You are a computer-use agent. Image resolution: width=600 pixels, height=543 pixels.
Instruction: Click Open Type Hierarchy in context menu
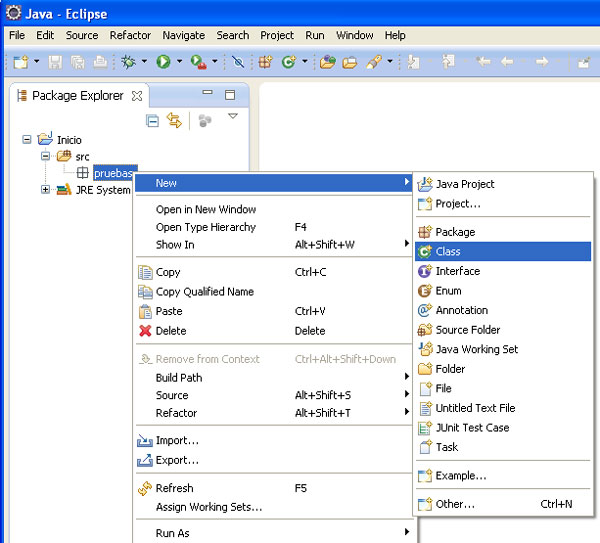(274, 227)
